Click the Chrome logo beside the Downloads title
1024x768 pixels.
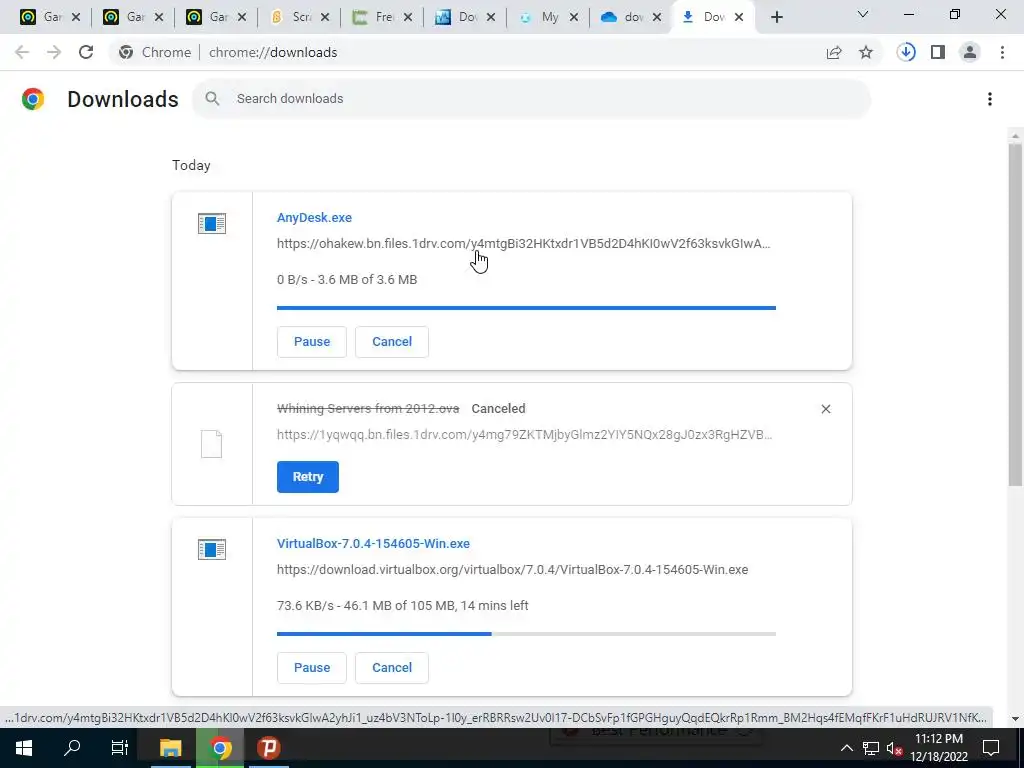pos(33,99)
